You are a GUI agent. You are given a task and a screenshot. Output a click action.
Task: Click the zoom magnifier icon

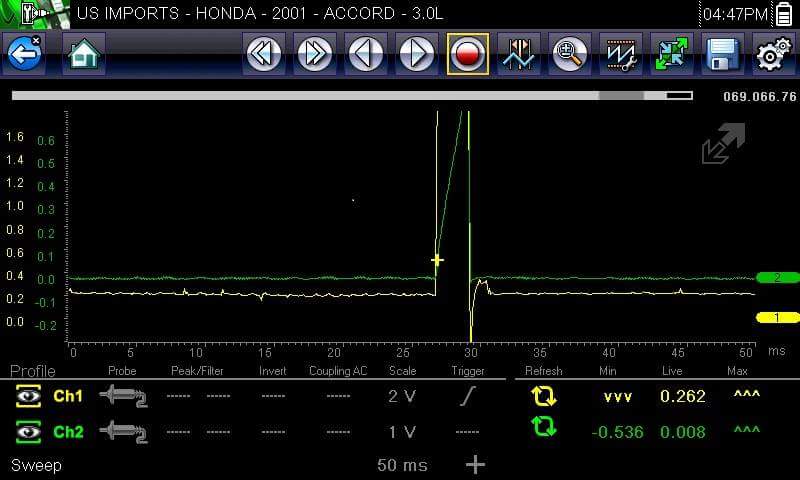pyautogui.click(x=569, y=54)
